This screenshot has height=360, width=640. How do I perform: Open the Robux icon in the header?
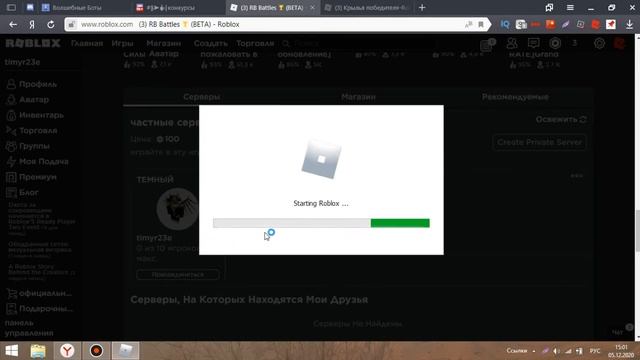(555, 43)
